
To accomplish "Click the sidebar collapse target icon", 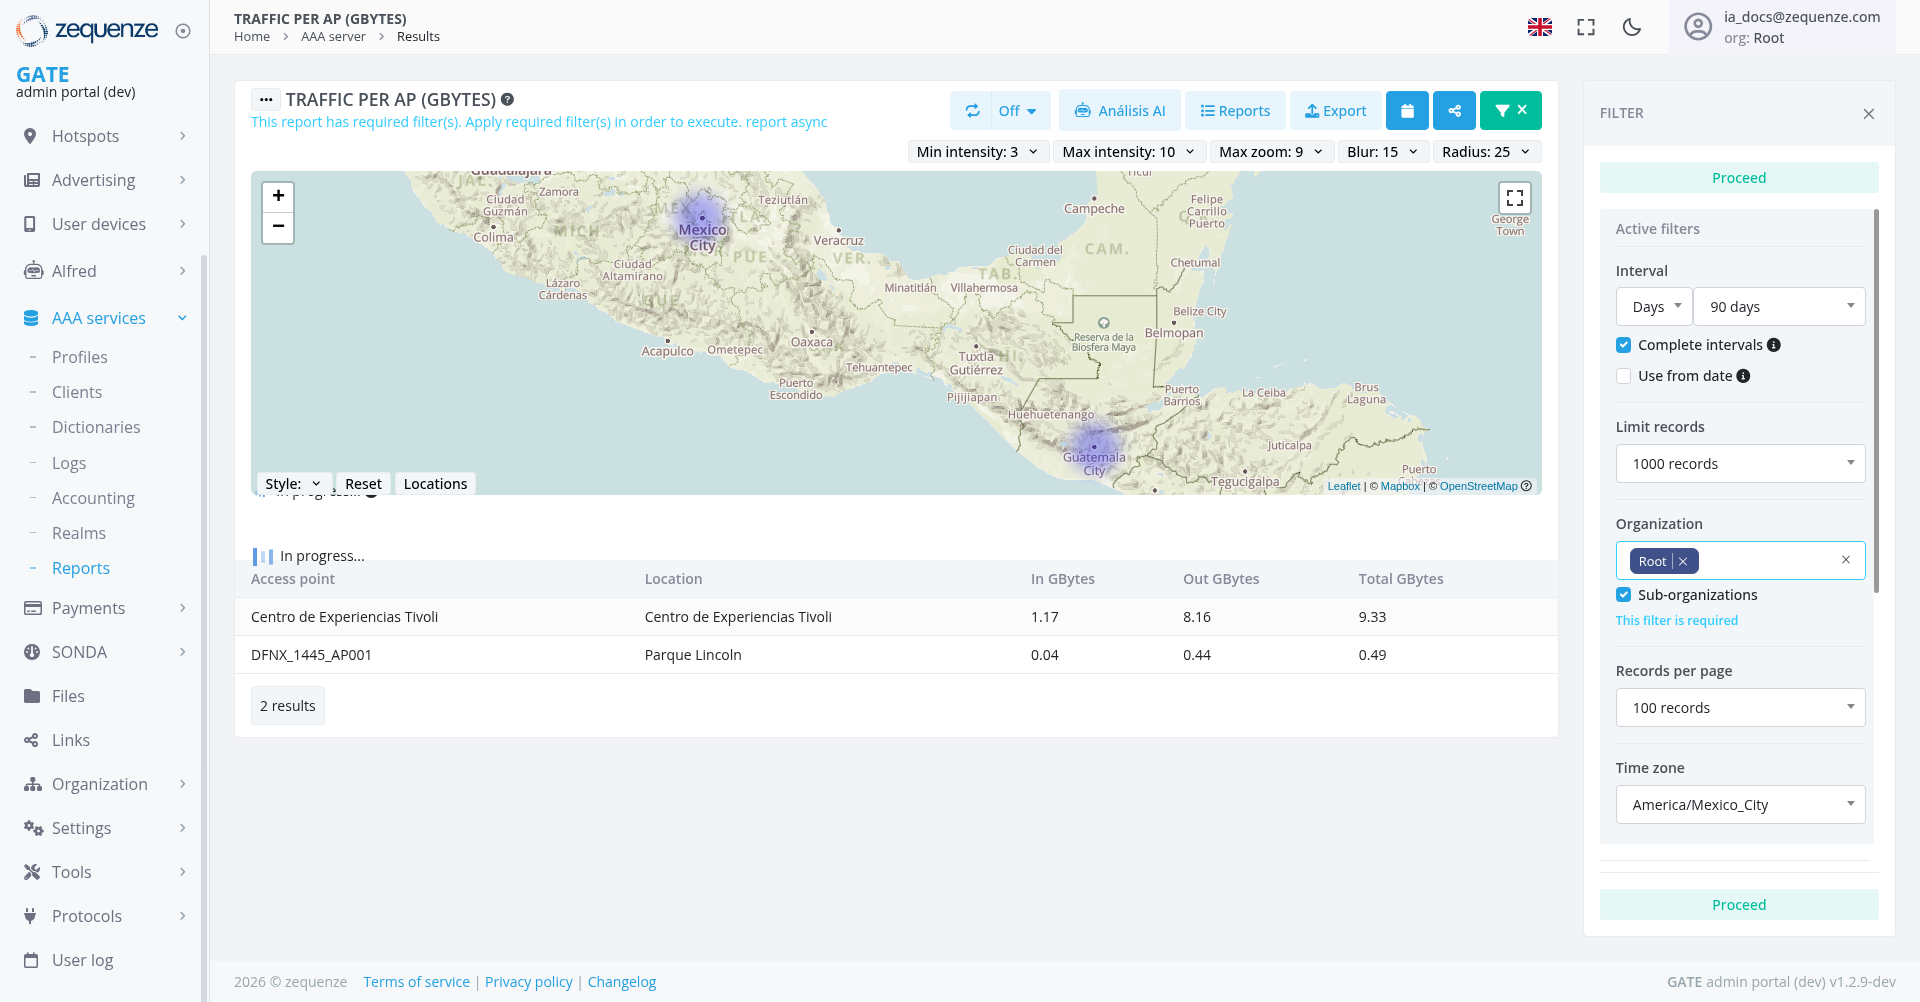I will 183,31.
